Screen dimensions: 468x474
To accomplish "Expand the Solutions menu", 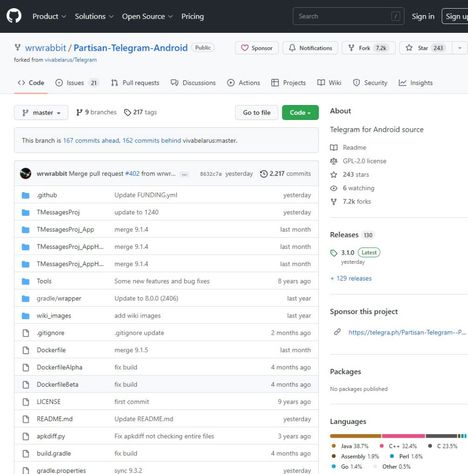I will pyautogui.click(x=94, y=16).
